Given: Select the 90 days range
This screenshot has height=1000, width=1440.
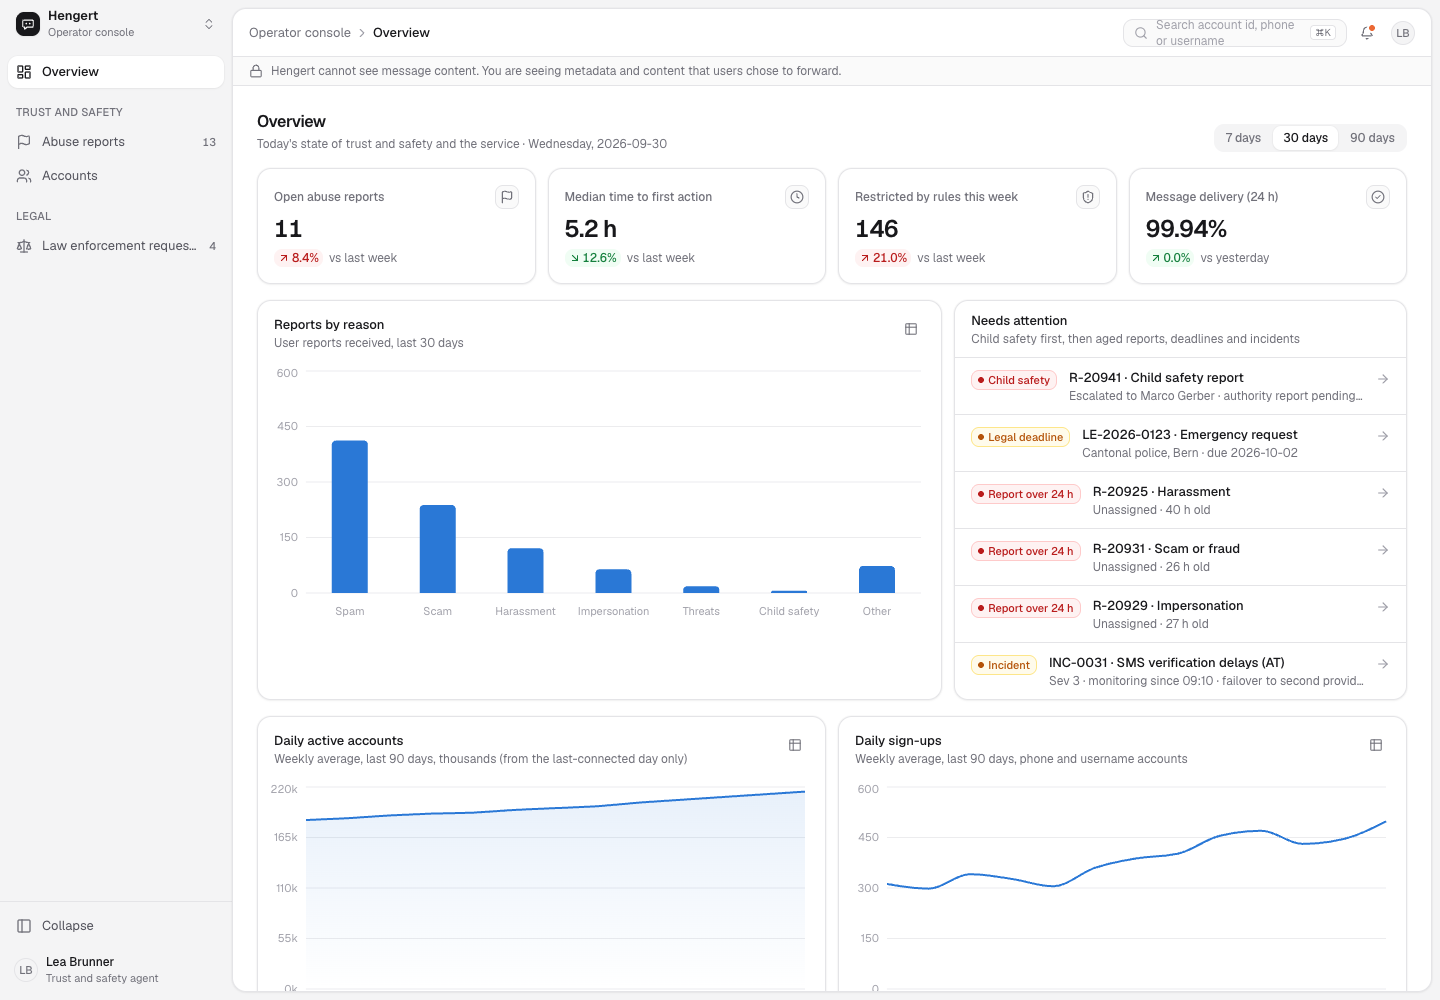Looking at the screenshot, I should [x=1372, y=138].
